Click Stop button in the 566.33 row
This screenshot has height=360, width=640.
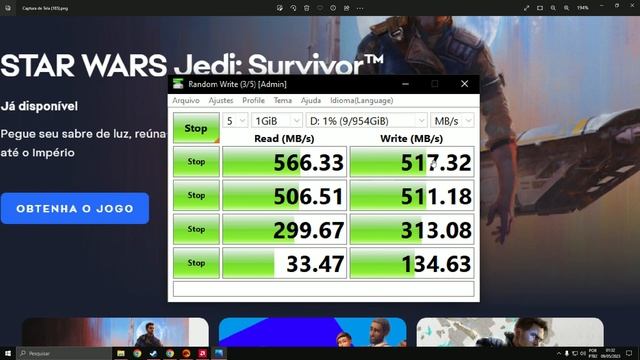tap(196, 162)
